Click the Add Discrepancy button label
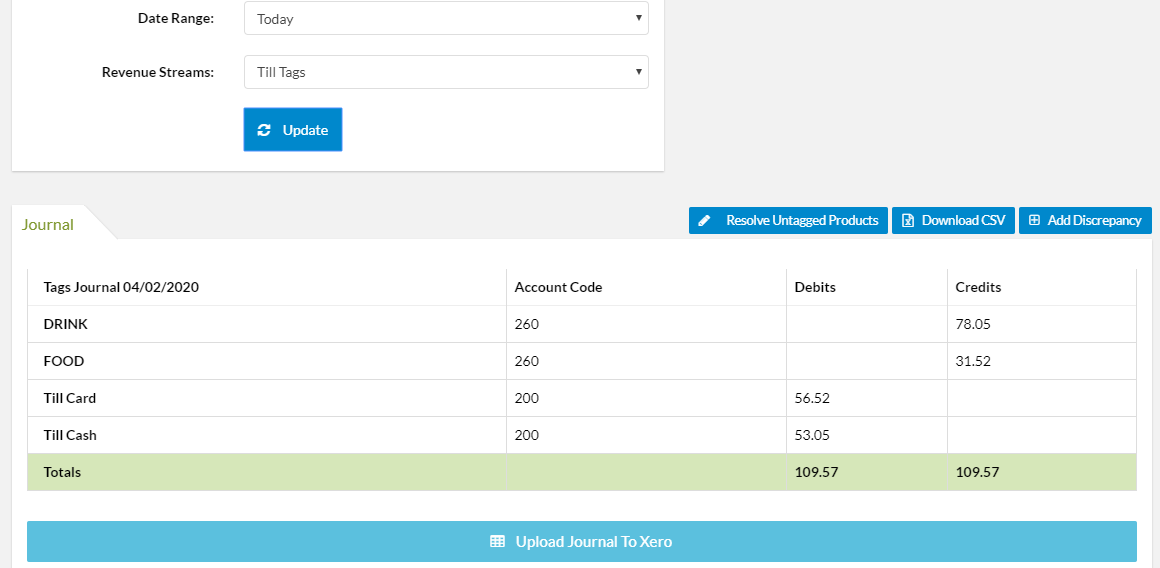This screenshot has width=1160, height=568. click(x=1094, y=220)
